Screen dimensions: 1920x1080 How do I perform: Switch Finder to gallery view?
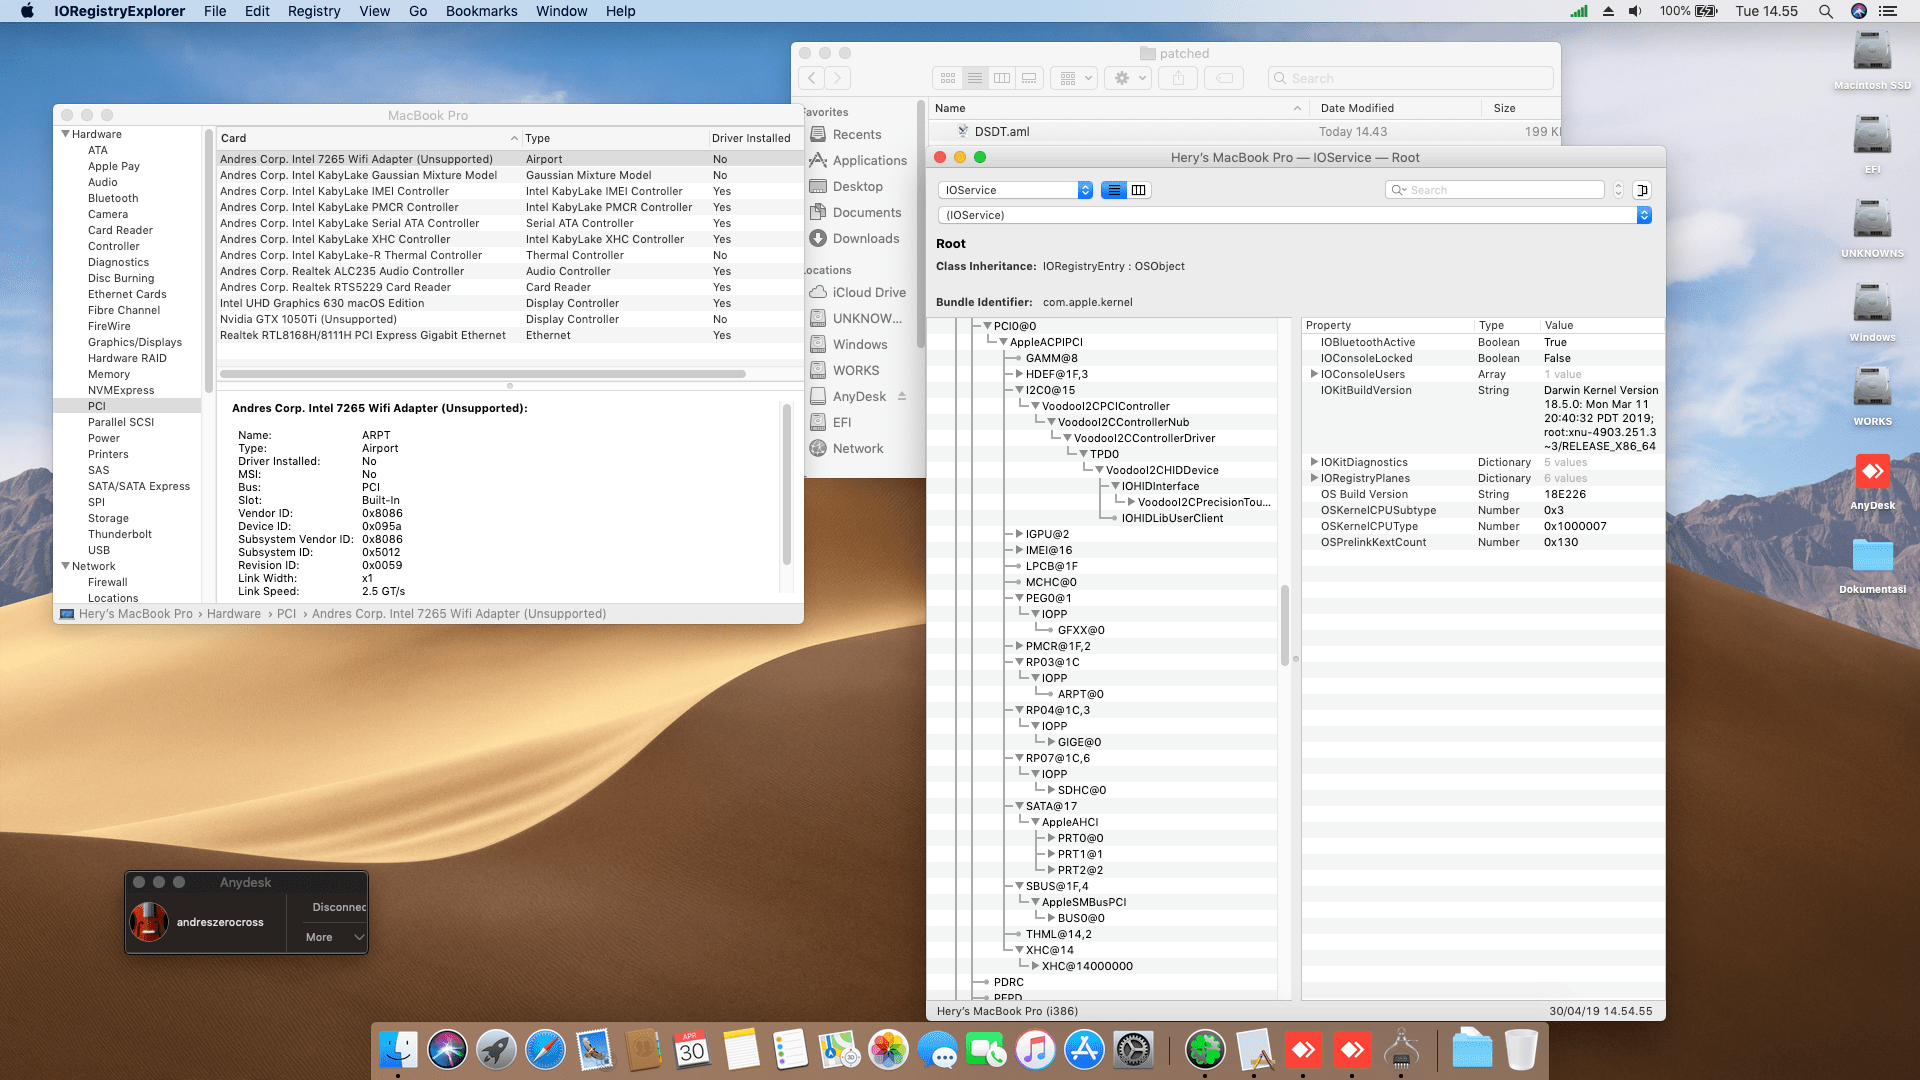point(1029,78)
